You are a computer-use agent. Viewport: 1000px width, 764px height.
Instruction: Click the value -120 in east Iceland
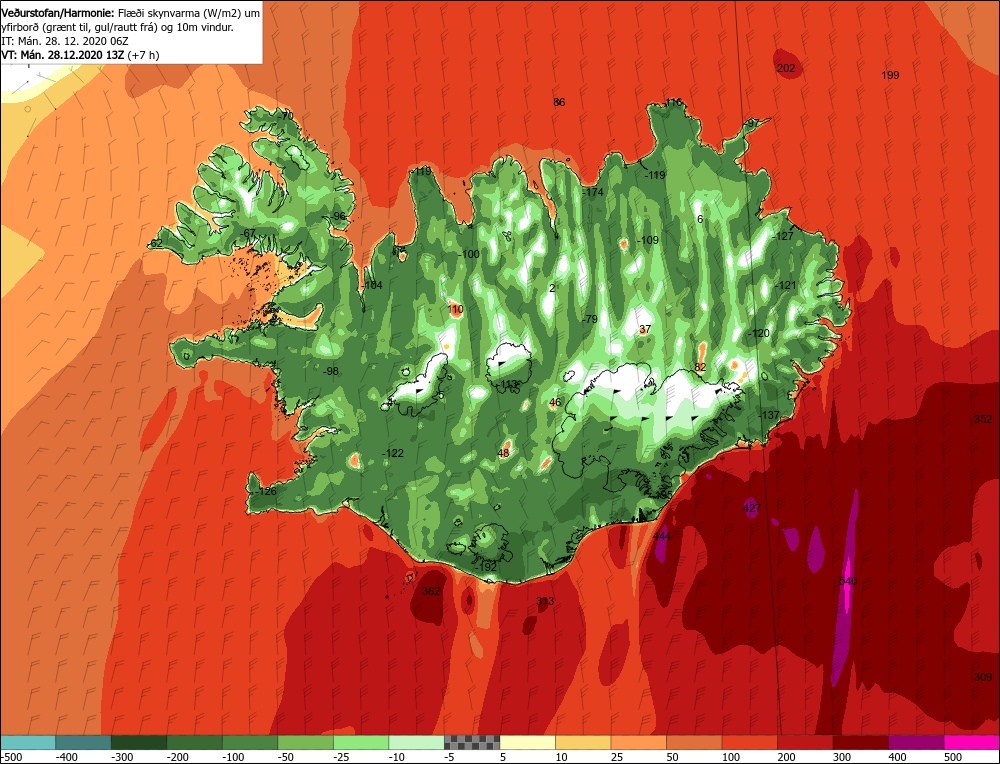(x=759, y=333)
